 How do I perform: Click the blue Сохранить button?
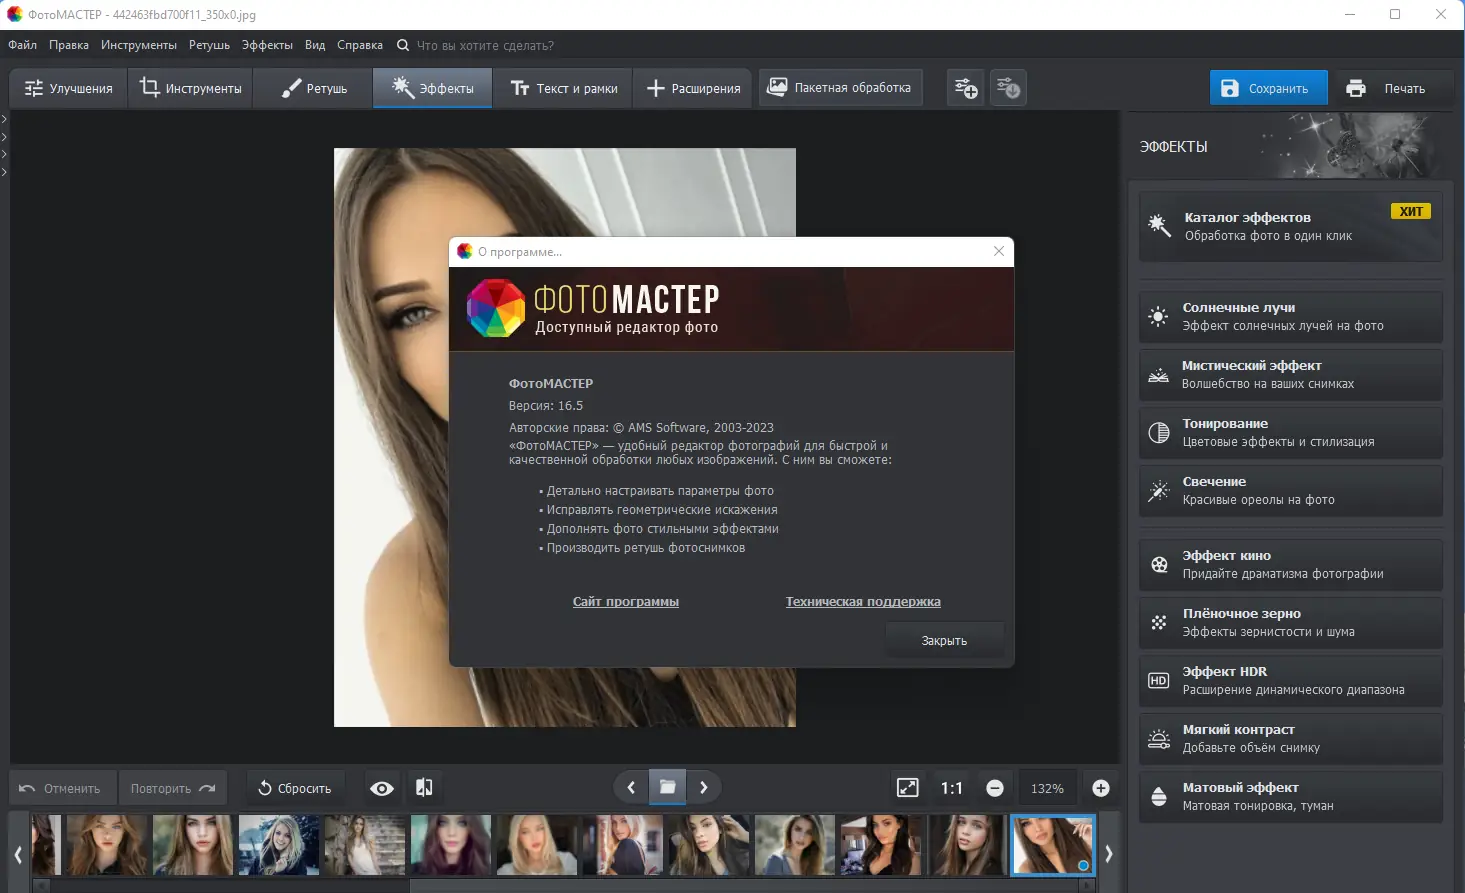coord(1268,88)
